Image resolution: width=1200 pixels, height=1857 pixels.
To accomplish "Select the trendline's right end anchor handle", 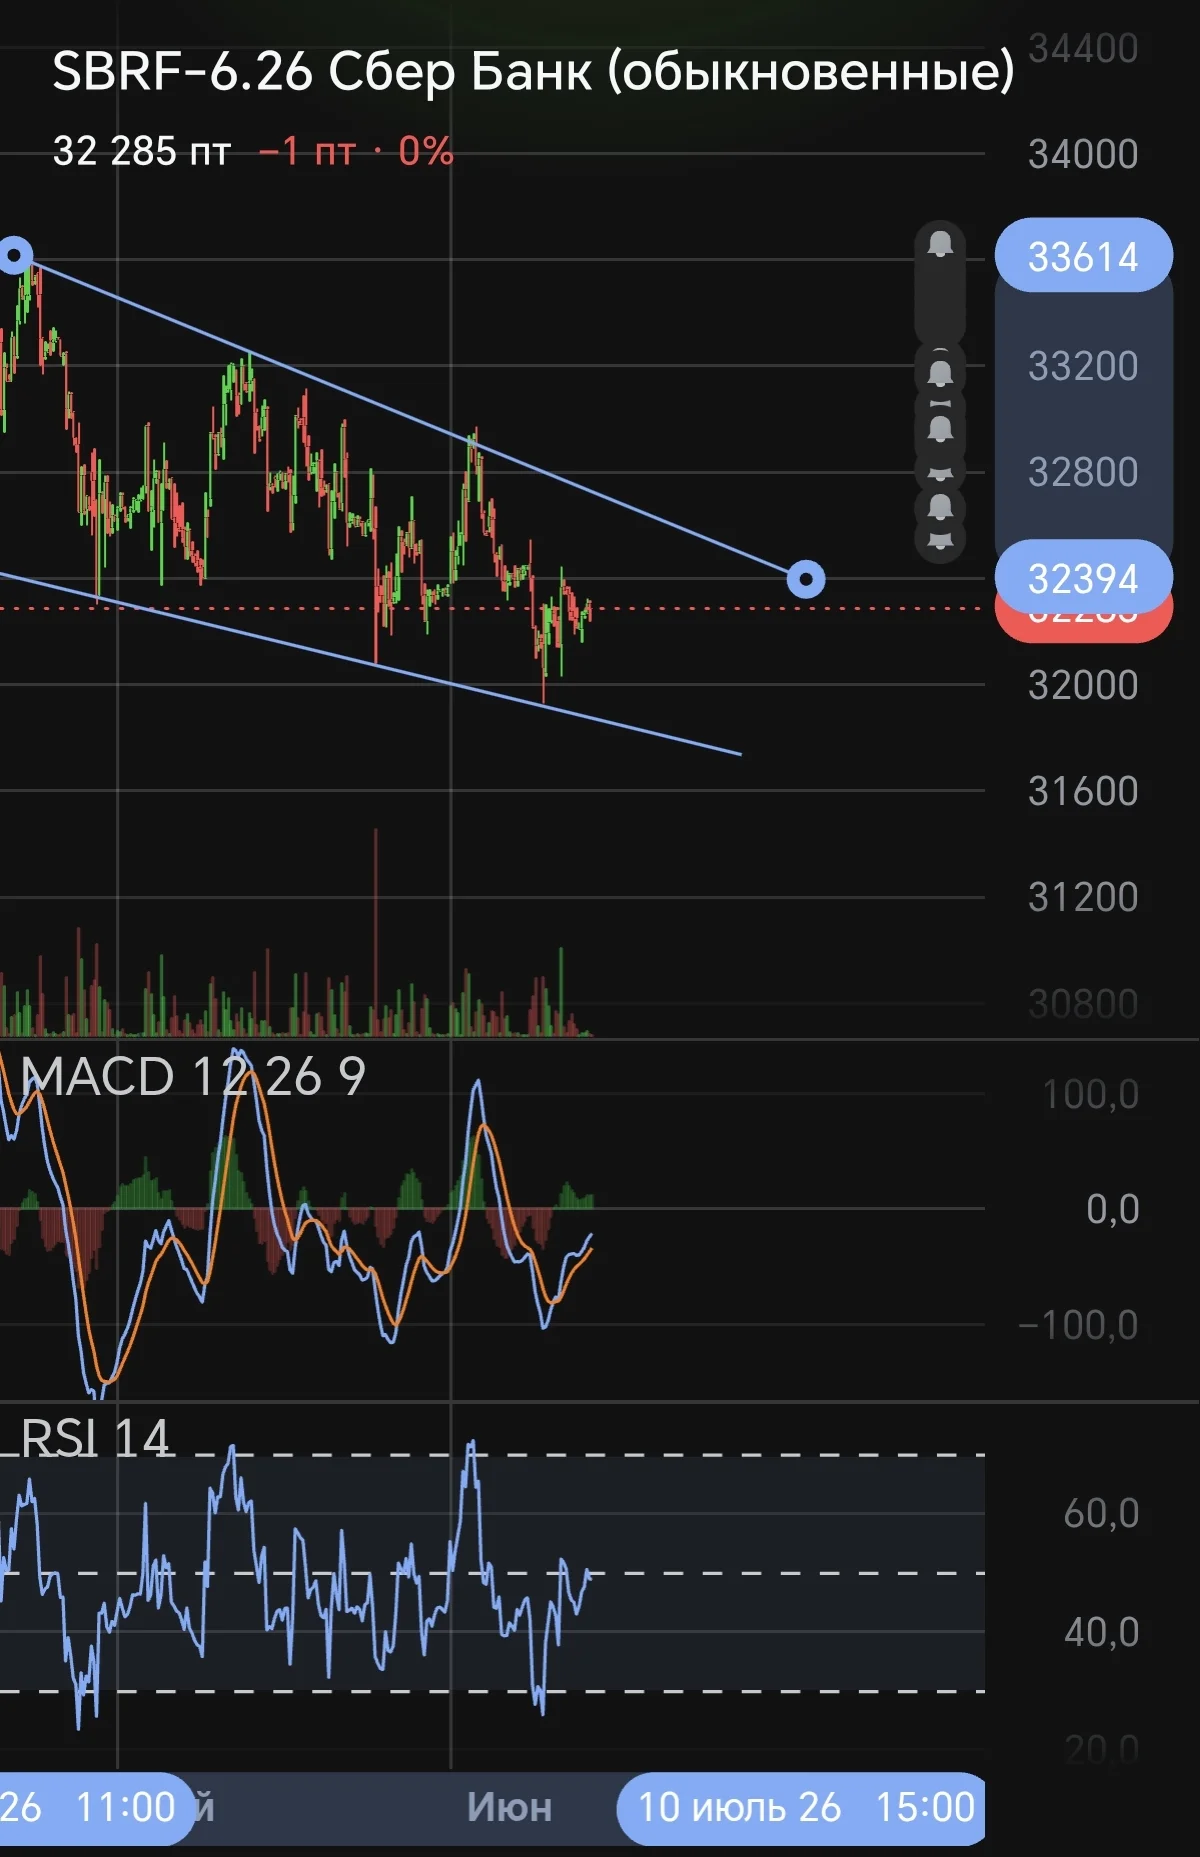I will tap(806, 579).
